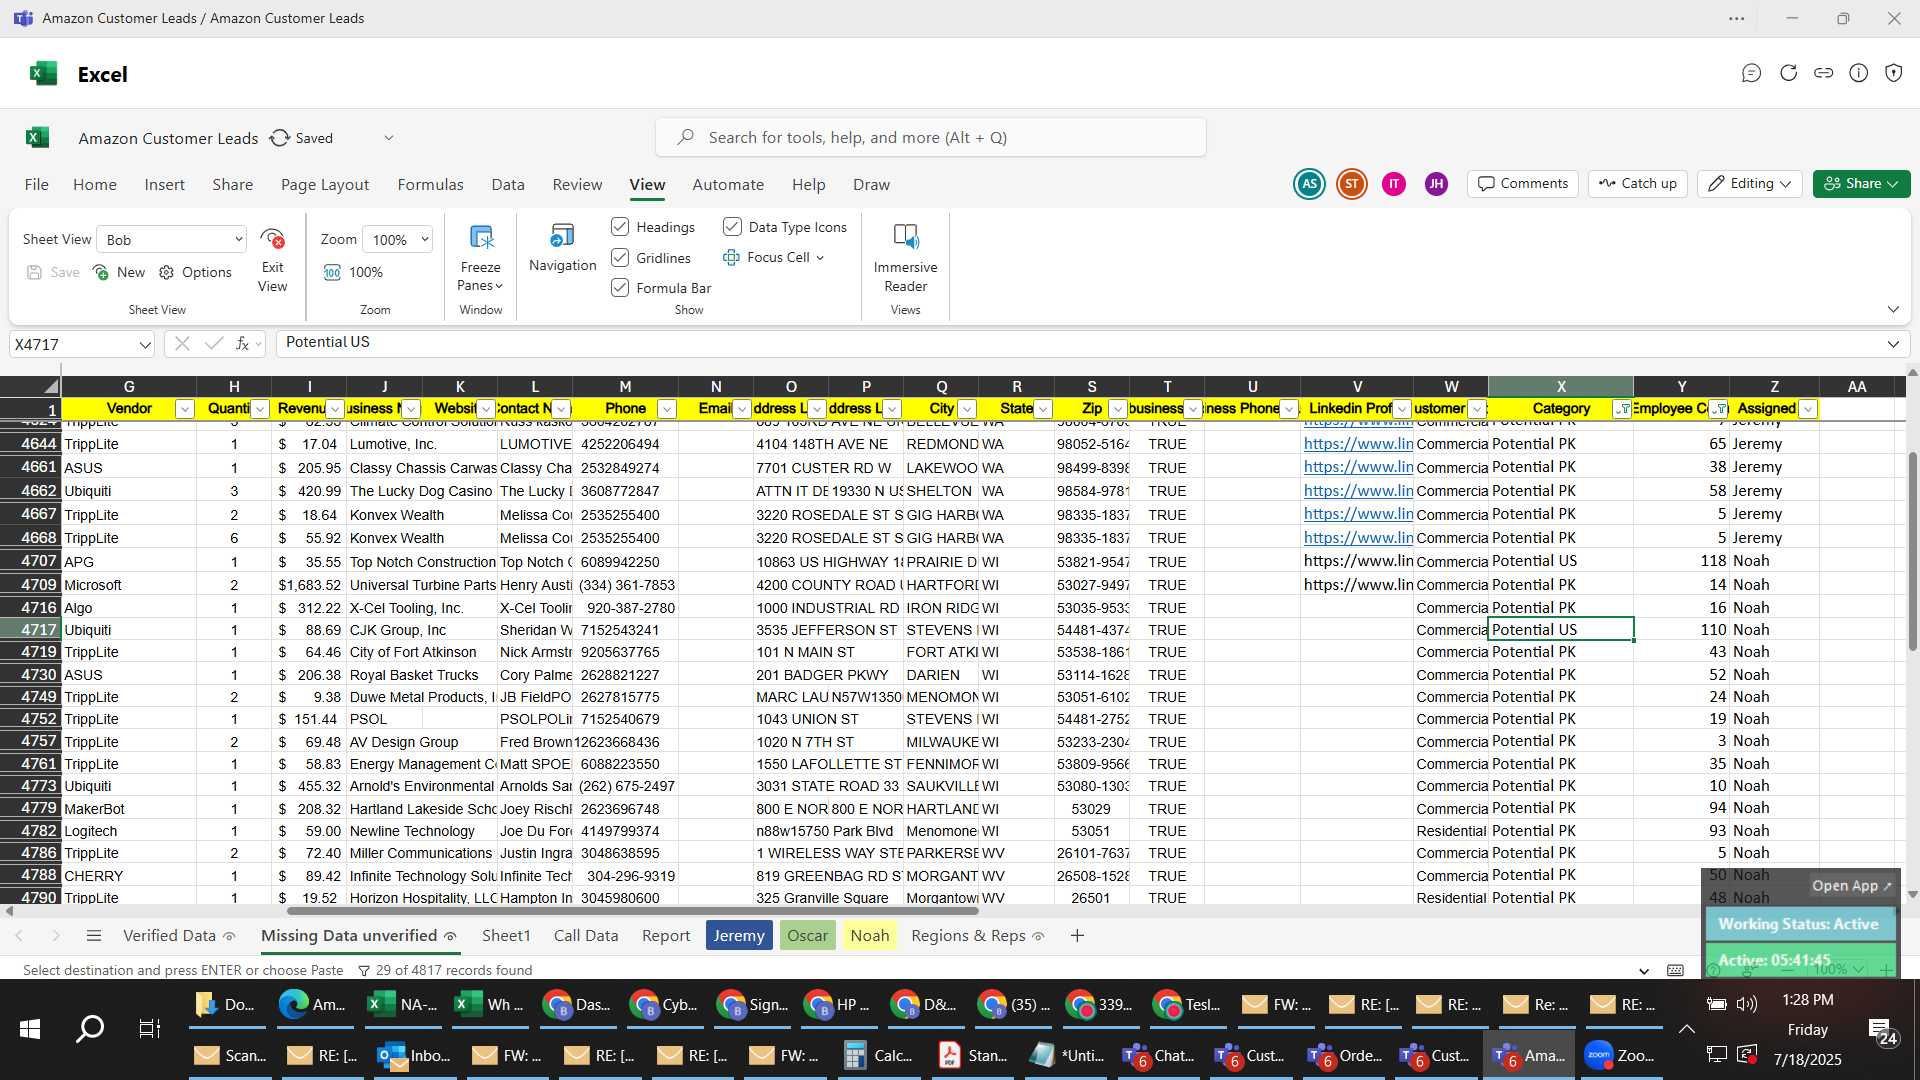Click the green Share button

click(x=1861, y=184)
